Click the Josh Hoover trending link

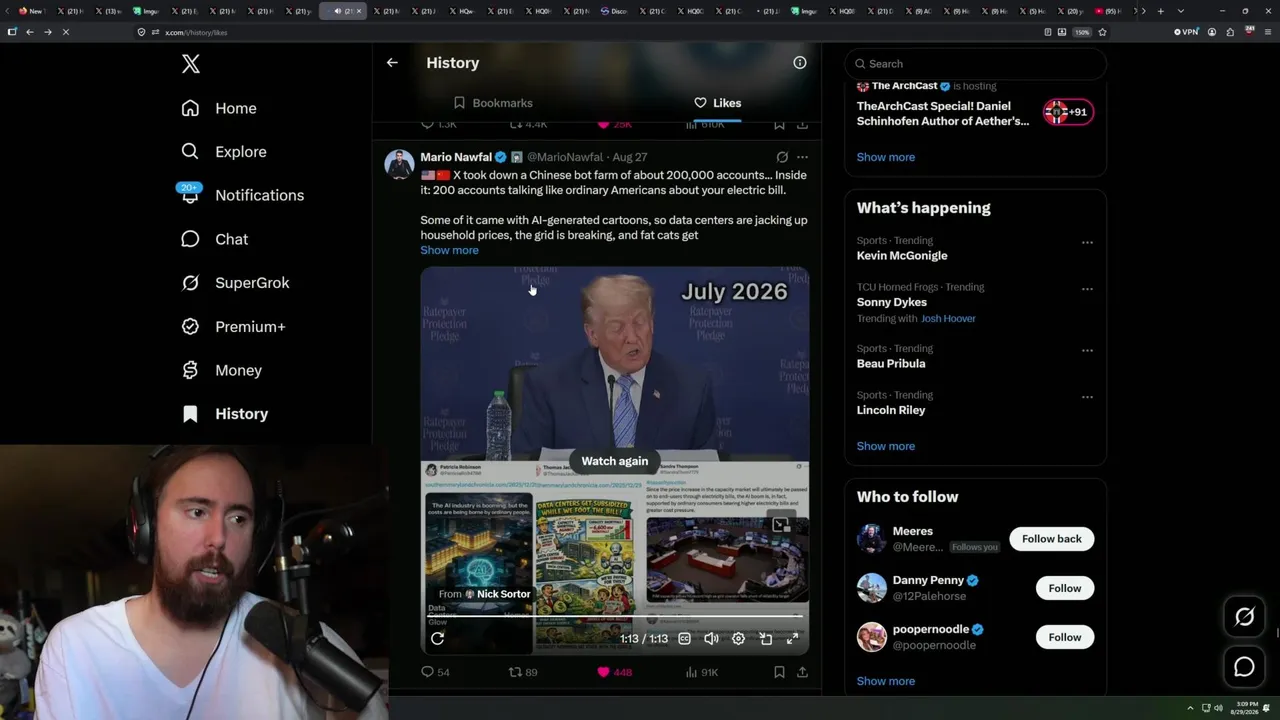948,319
